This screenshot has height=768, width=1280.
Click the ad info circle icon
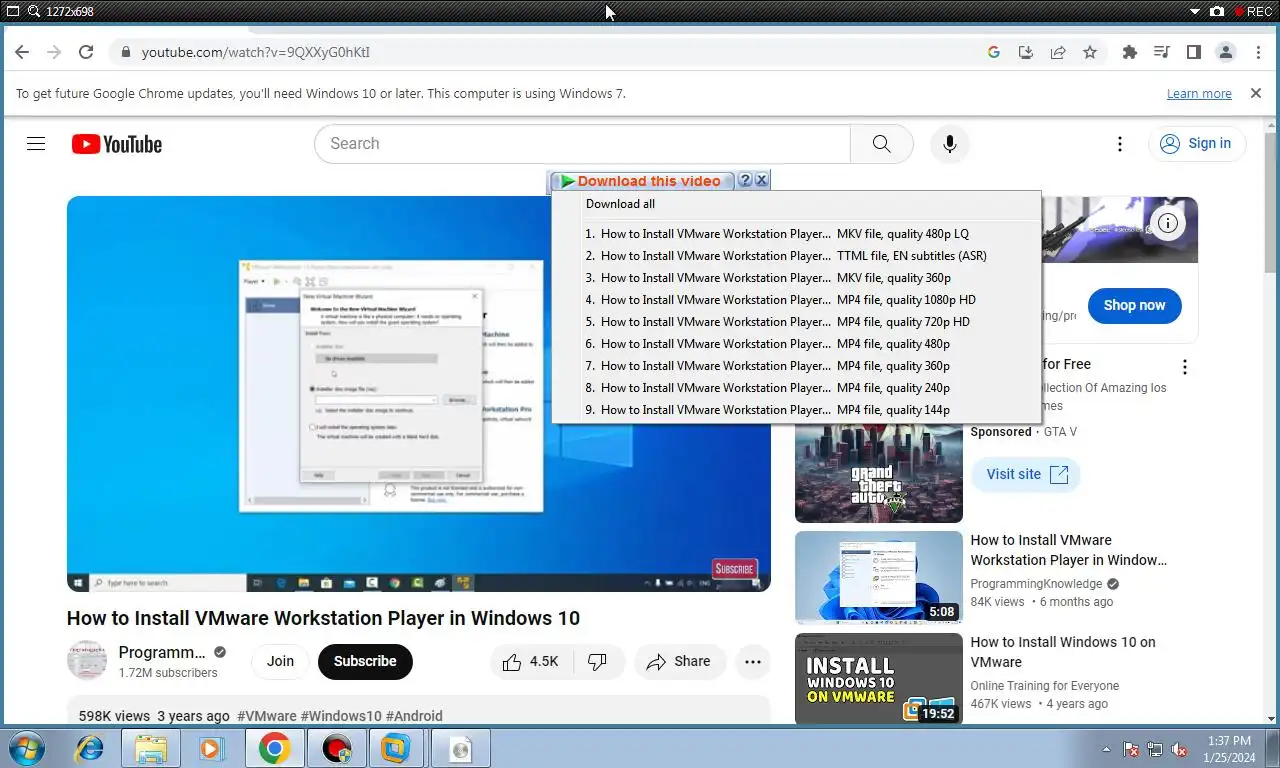coord(1167,223)
